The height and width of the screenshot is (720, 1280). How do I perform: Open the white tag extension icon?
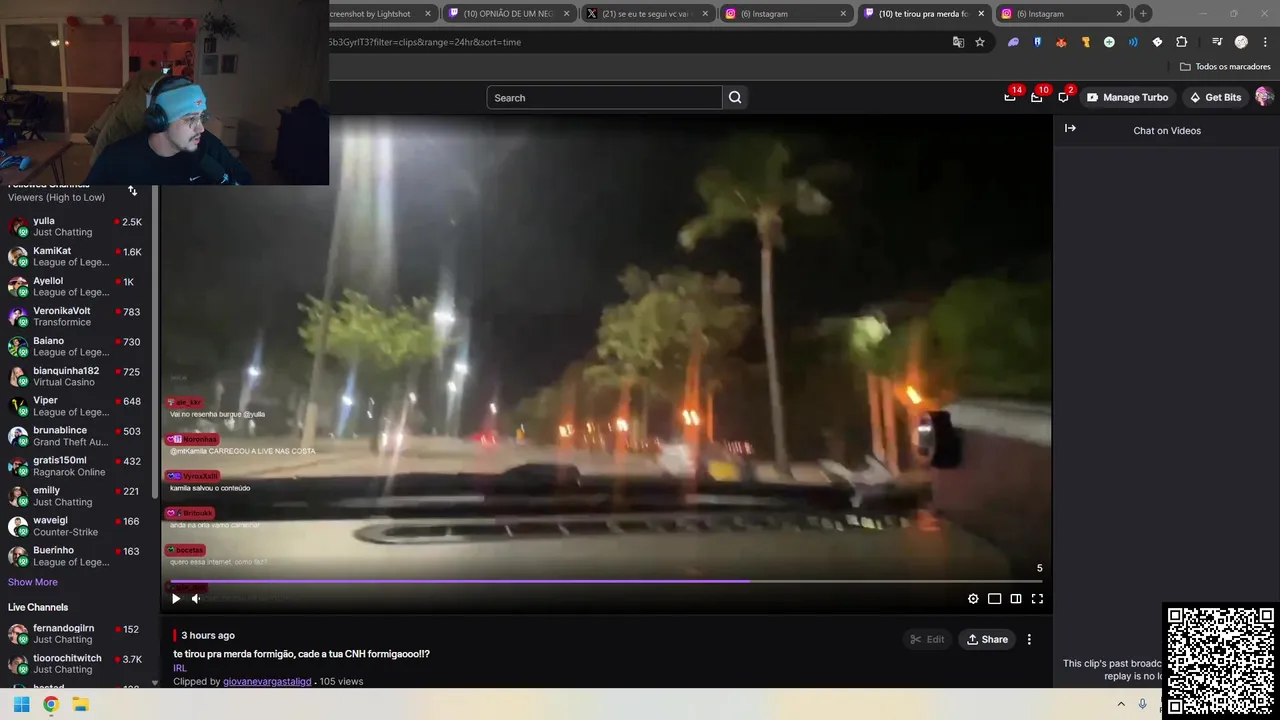[x=1157, y=42]
